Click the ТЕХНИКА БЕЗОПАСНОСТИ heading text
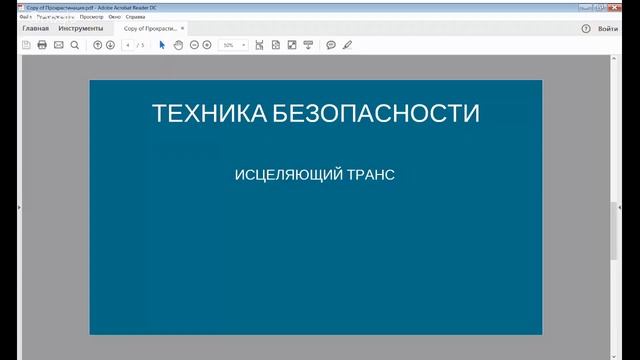Screen dimensions: 640x360 316,113
